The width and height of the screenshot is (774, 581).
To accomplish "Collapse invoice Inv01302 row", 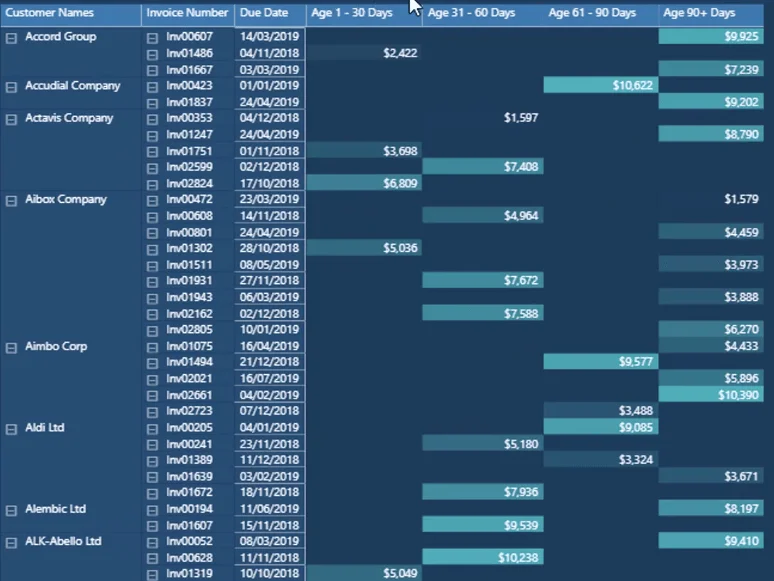I will pyautogui.click(x=153, y=250).
